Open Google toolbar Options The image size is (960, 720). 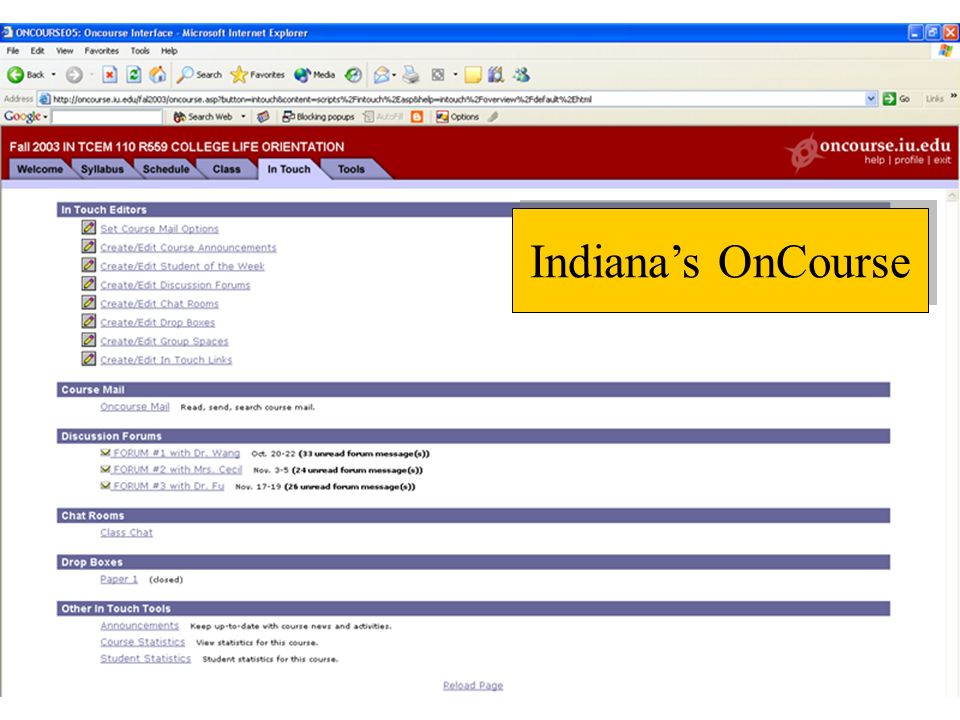tap(457, 116)
